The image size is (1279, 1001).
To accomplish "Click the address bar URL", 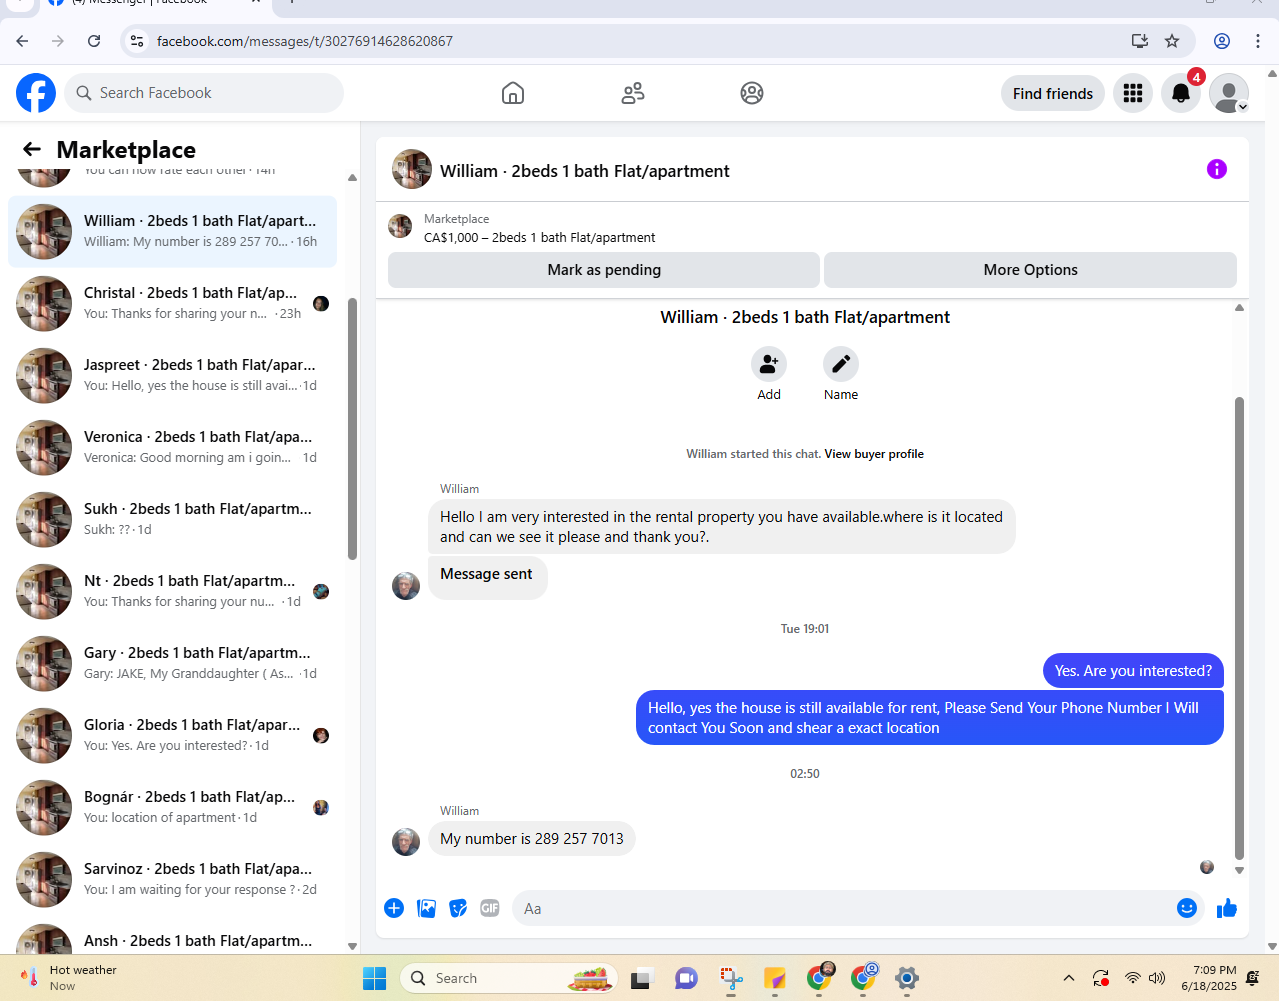I will click(305, 41).
